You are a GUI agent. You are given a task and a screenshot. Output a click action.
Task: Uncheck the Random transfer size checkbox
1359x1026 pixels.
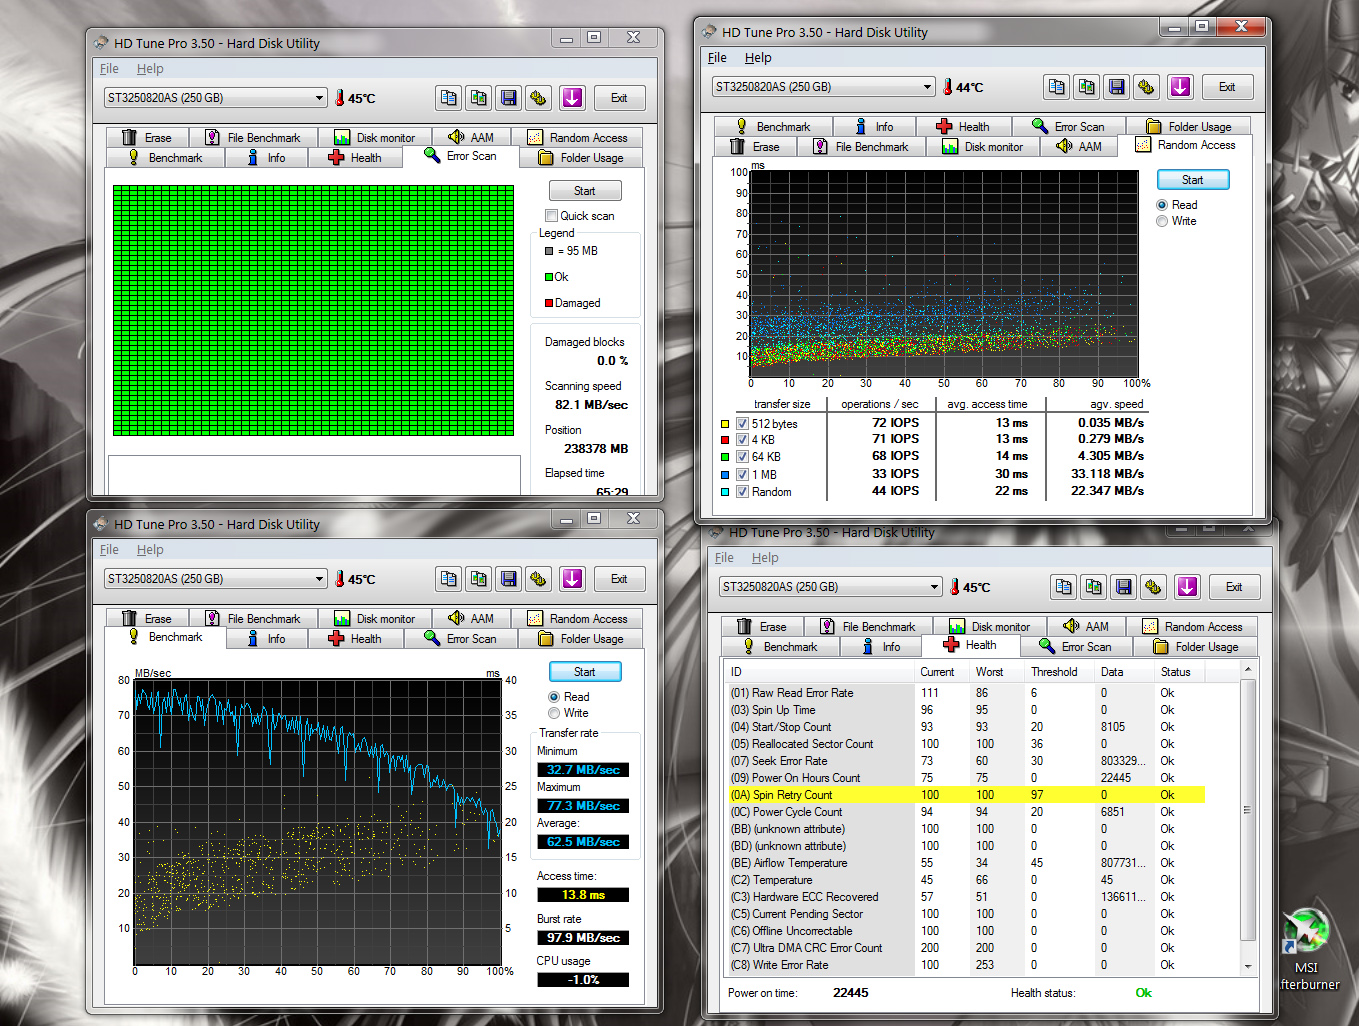(x=742, y=492)
